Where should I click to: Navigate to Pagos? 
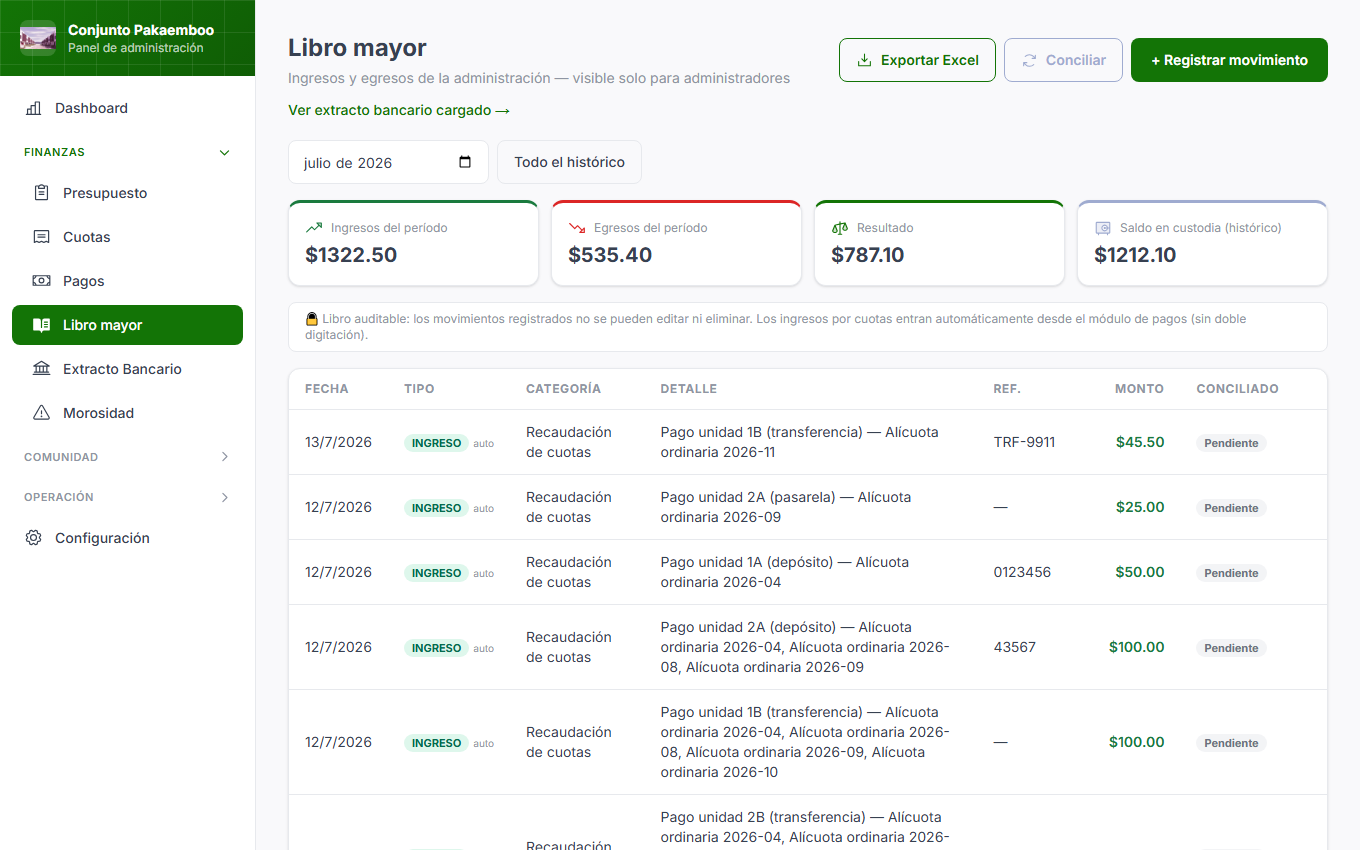coord(128,281)
